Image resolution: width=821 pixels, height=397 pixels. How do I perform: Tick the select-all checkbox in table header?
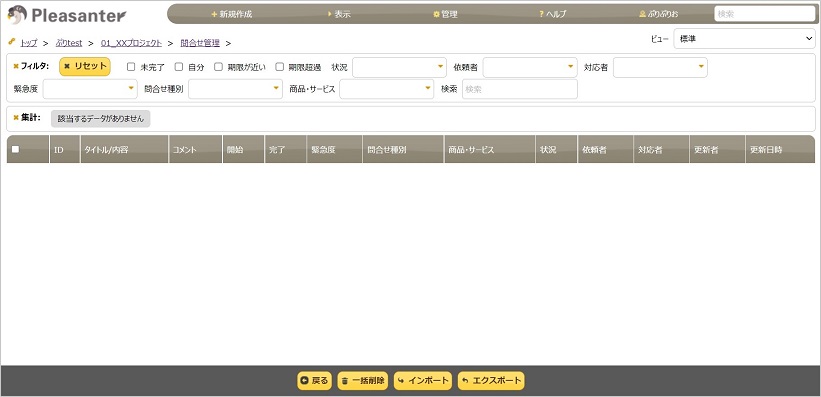click(x=16, y=149)
